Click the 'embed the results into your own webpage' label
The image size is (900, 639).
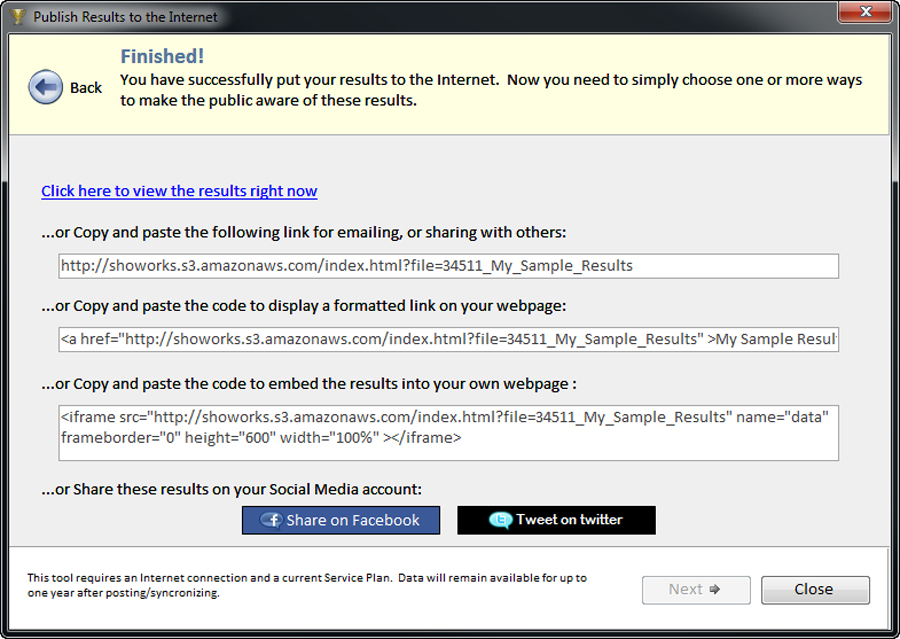[x=309, y=383]
